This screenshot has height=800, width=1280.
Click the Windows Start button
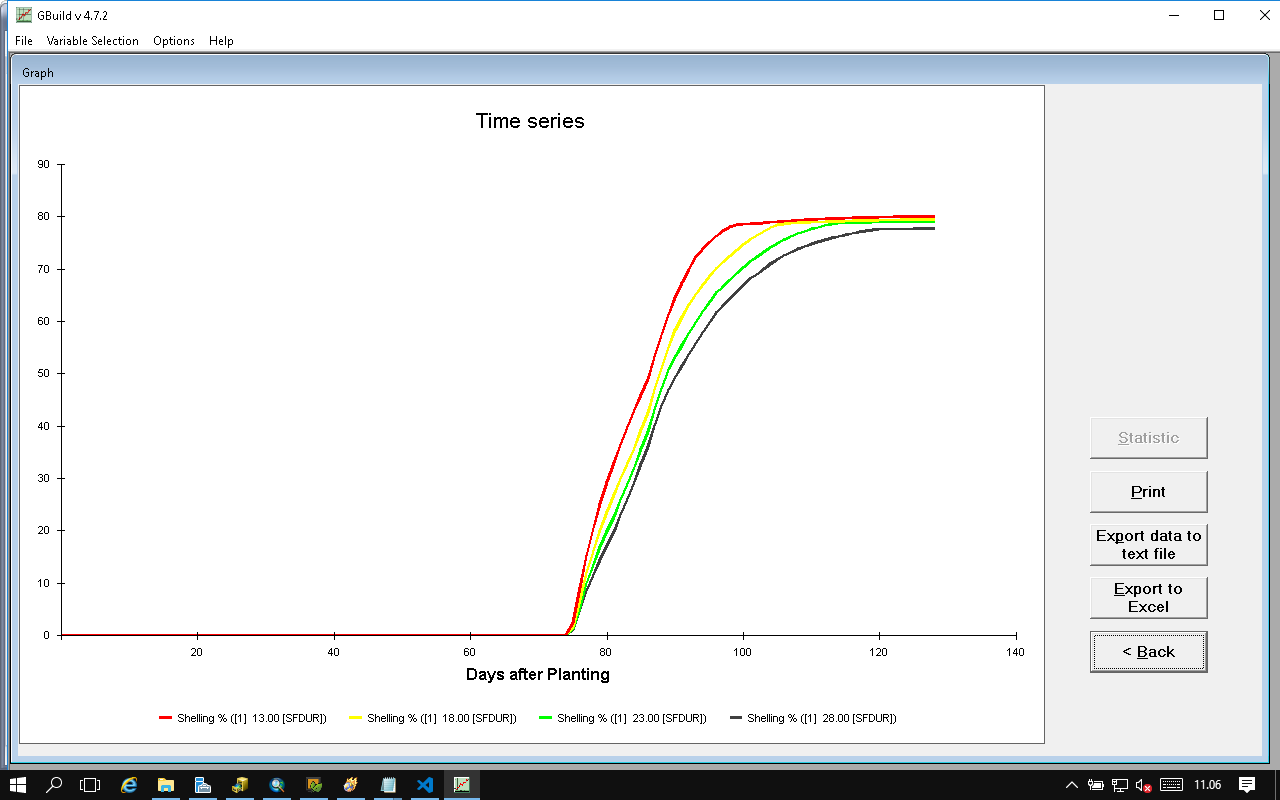tap(18, 785)
